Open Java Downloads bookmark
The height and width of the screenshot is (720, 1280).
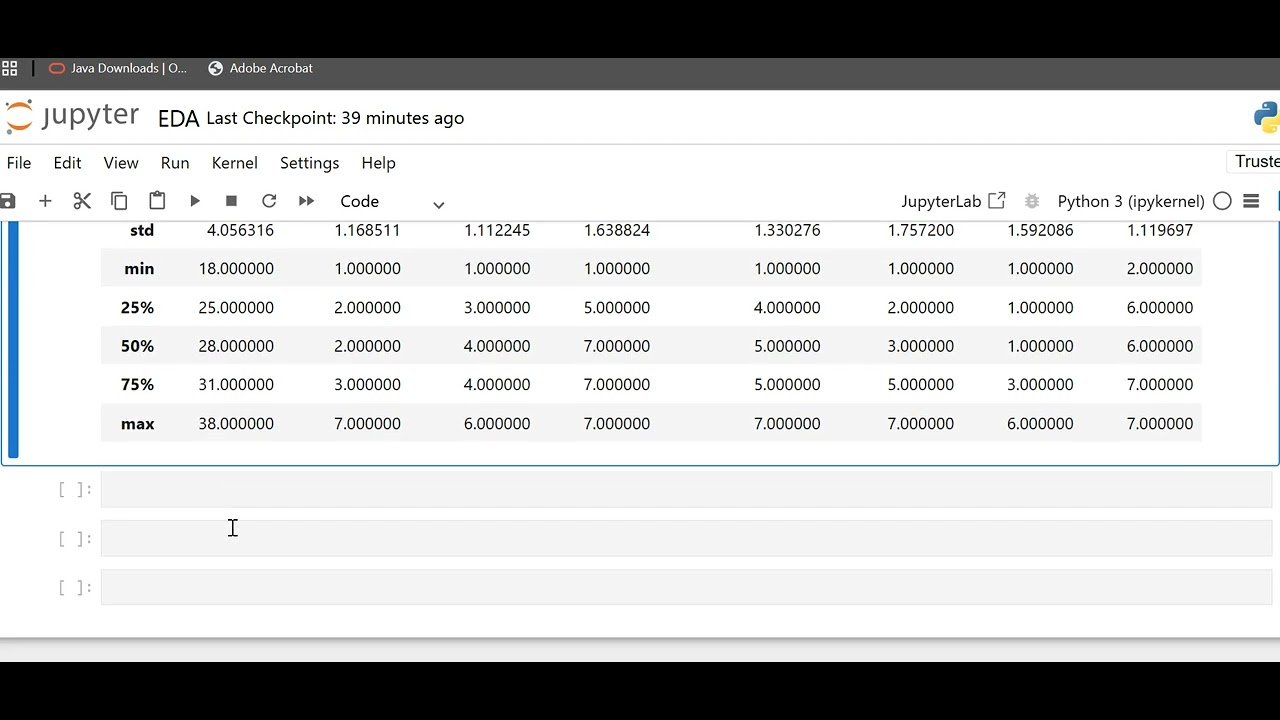[x=118, y=68]
